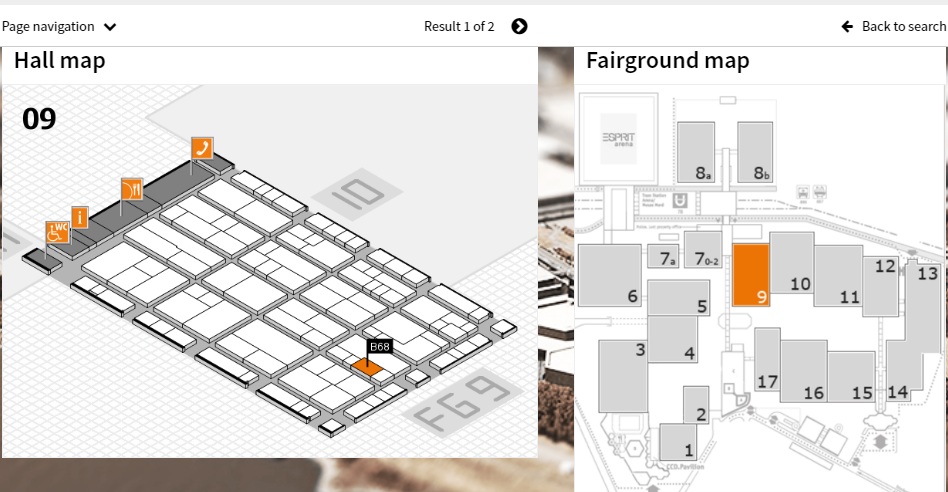Click the information 'i' flag icon
Image resolution: width=948 pixels, height=492 pixels.
click(x=80, y=217)
